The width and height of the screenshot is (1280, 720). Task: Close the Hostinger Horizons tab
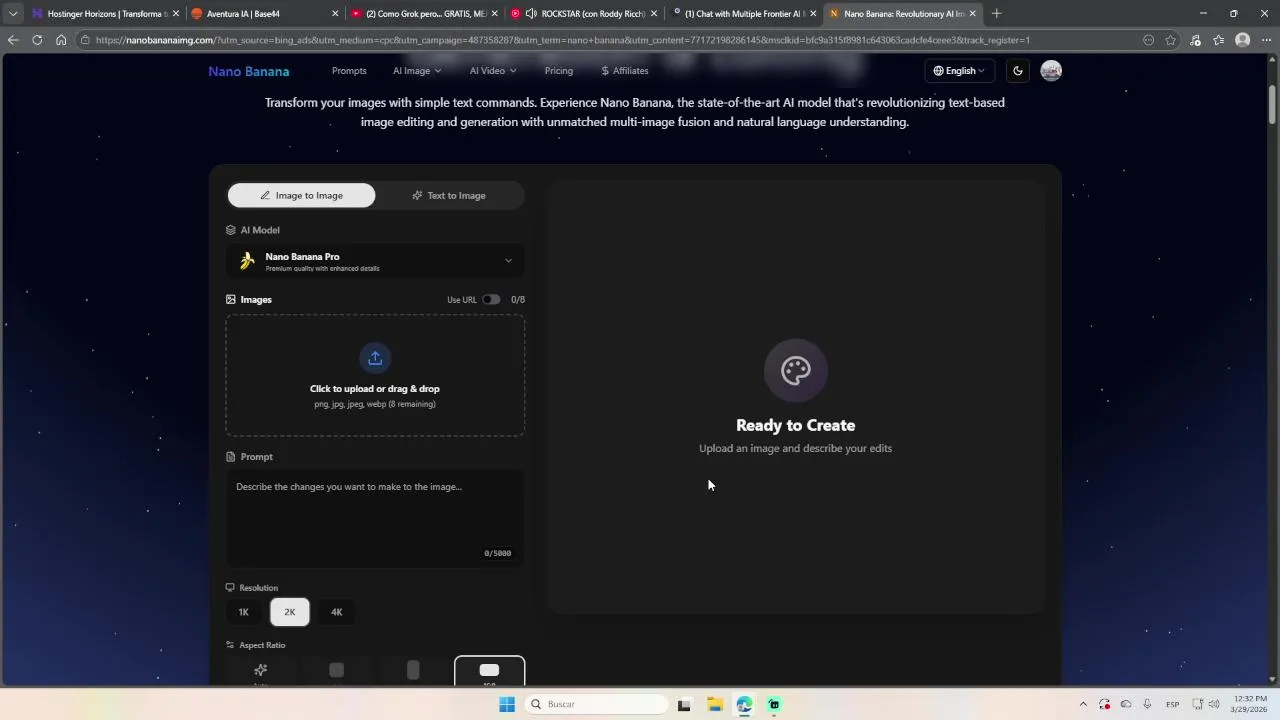tap(176, 14)
